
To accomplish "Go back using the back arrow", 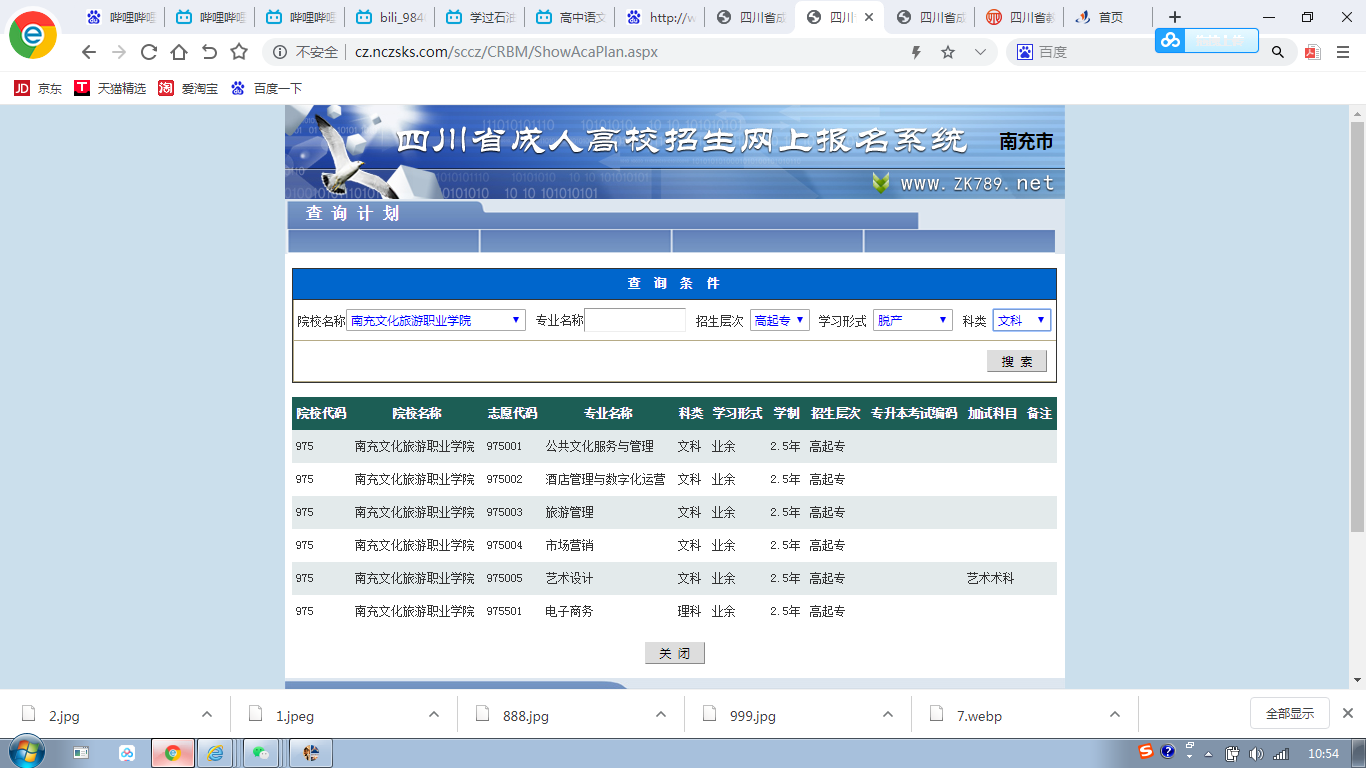I will 90,53.
